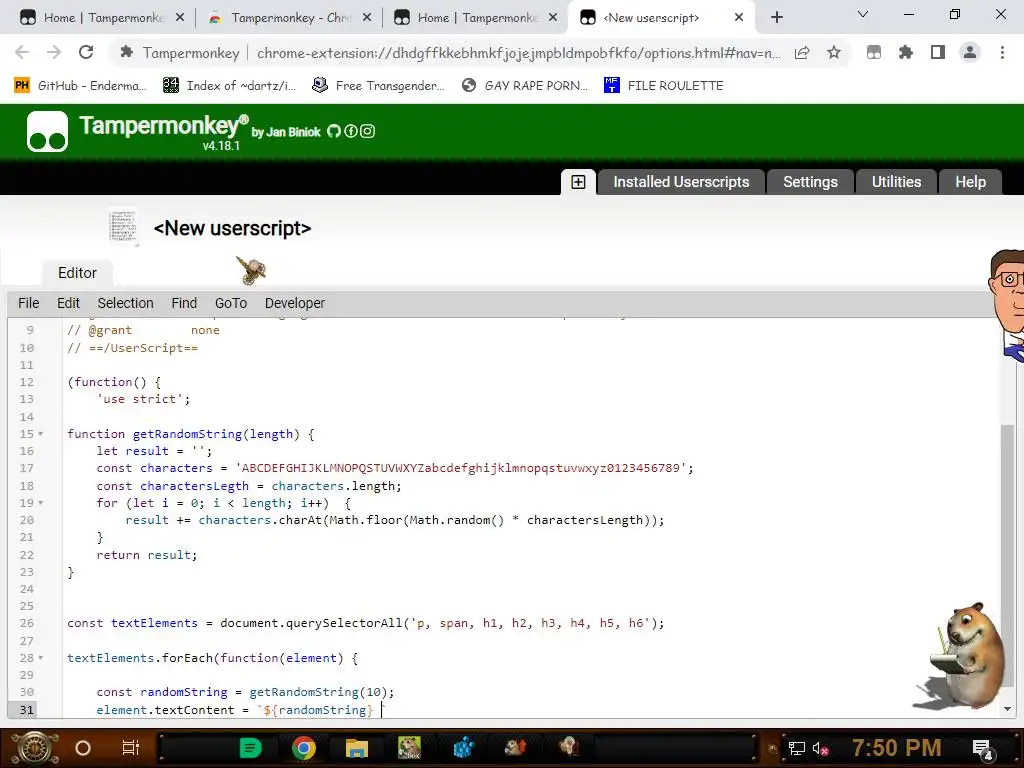Open the Developer menu
Viewport: 1024px width, 768px height.
pos(295,303)
